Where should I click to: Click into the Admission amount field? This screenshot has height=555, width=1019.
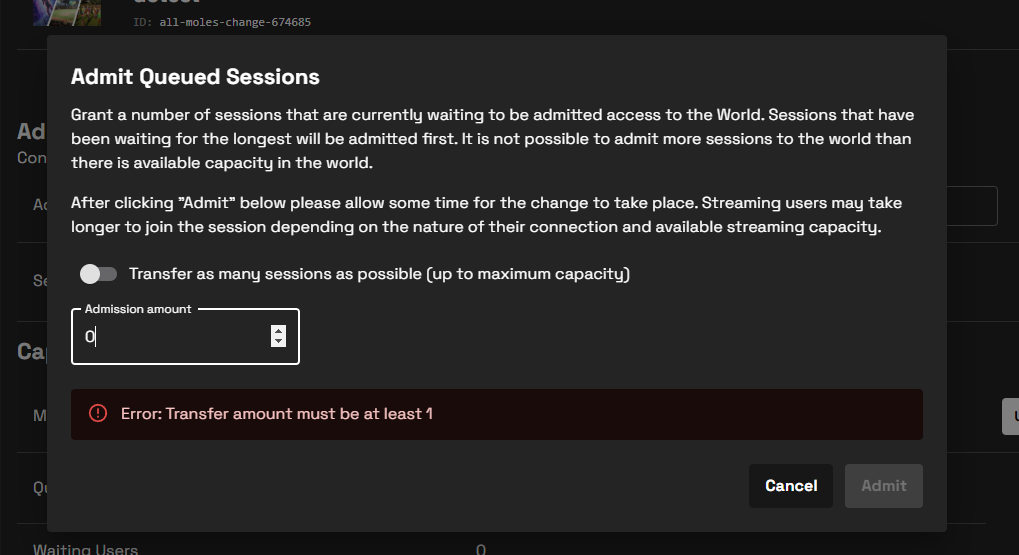click(170, 337)
